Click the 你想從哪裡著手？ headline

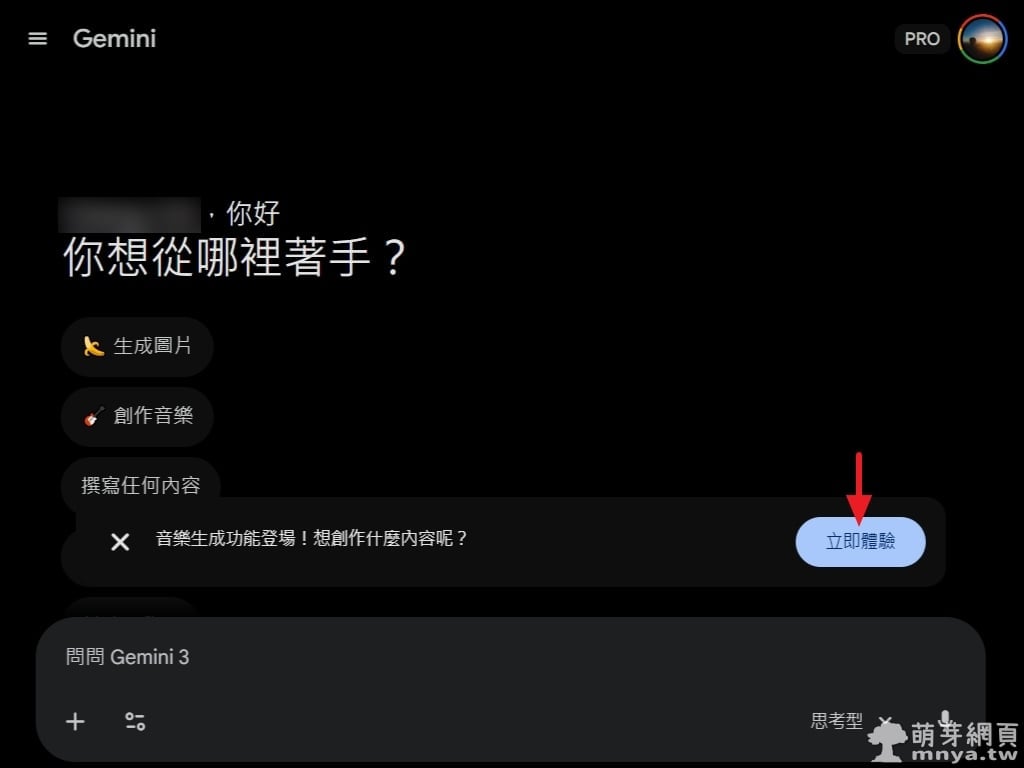(x=235, y=257)
